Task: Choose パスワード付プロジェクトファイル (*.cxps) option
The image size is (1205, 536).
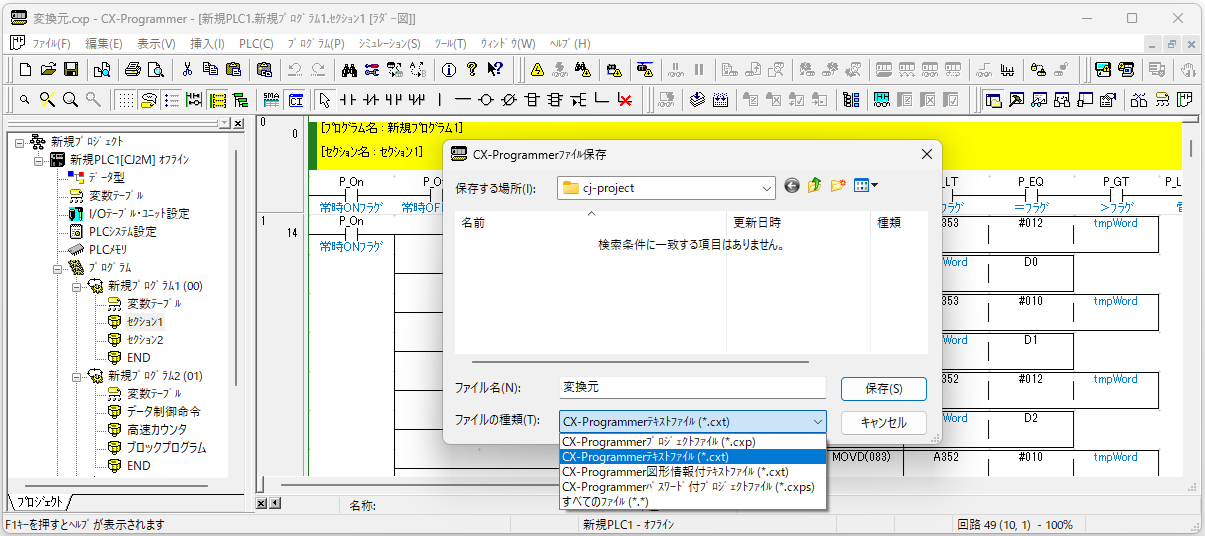Action: point(693,487)
